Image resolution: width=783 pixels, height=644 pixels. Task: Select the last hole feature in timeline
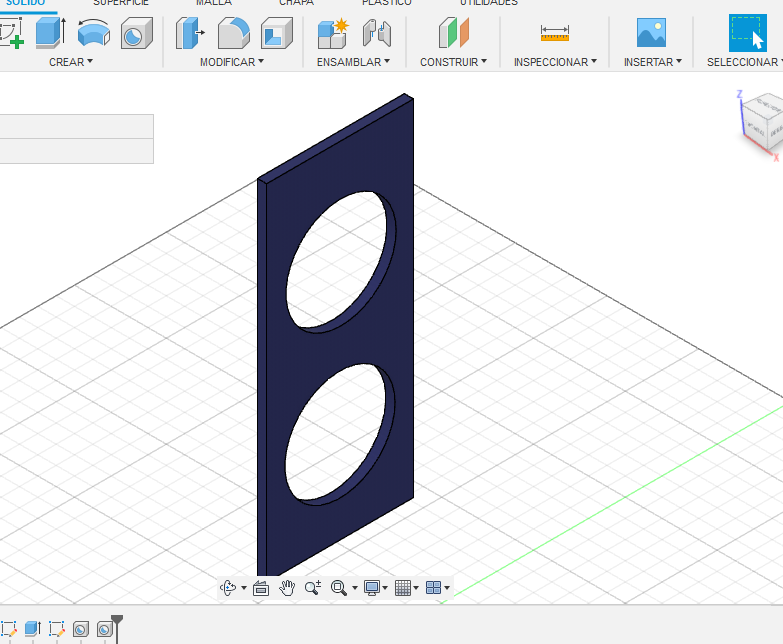[105, 629]
